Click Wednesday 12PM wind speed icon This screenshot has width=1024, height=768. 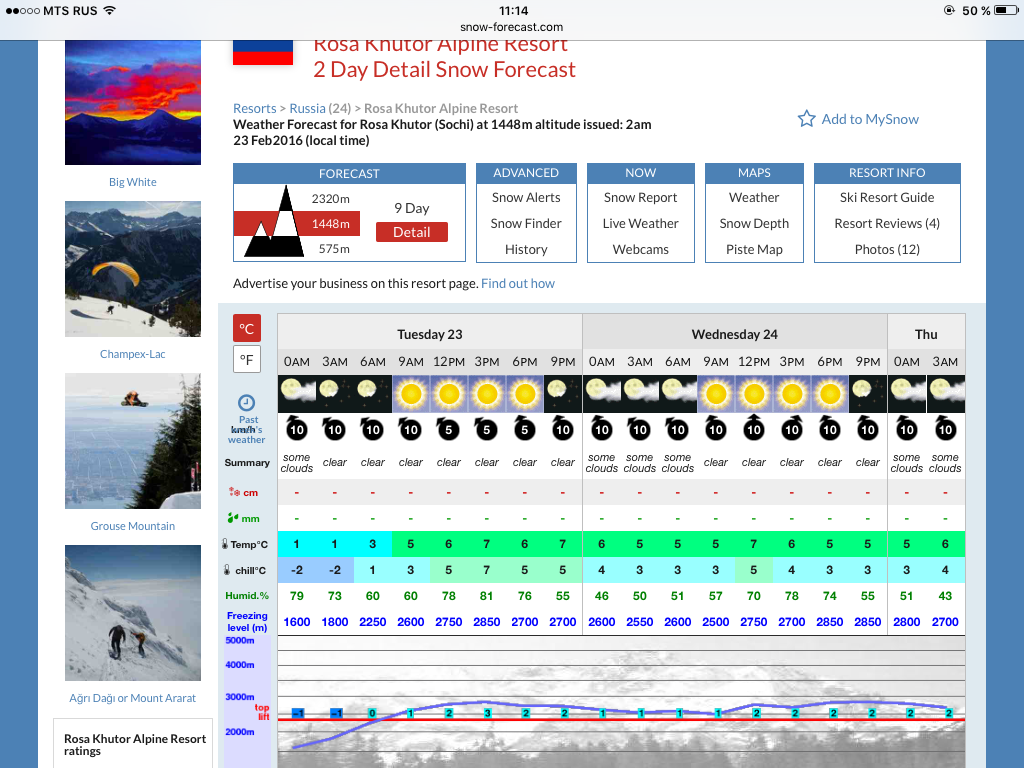click(x=754, y=428)
